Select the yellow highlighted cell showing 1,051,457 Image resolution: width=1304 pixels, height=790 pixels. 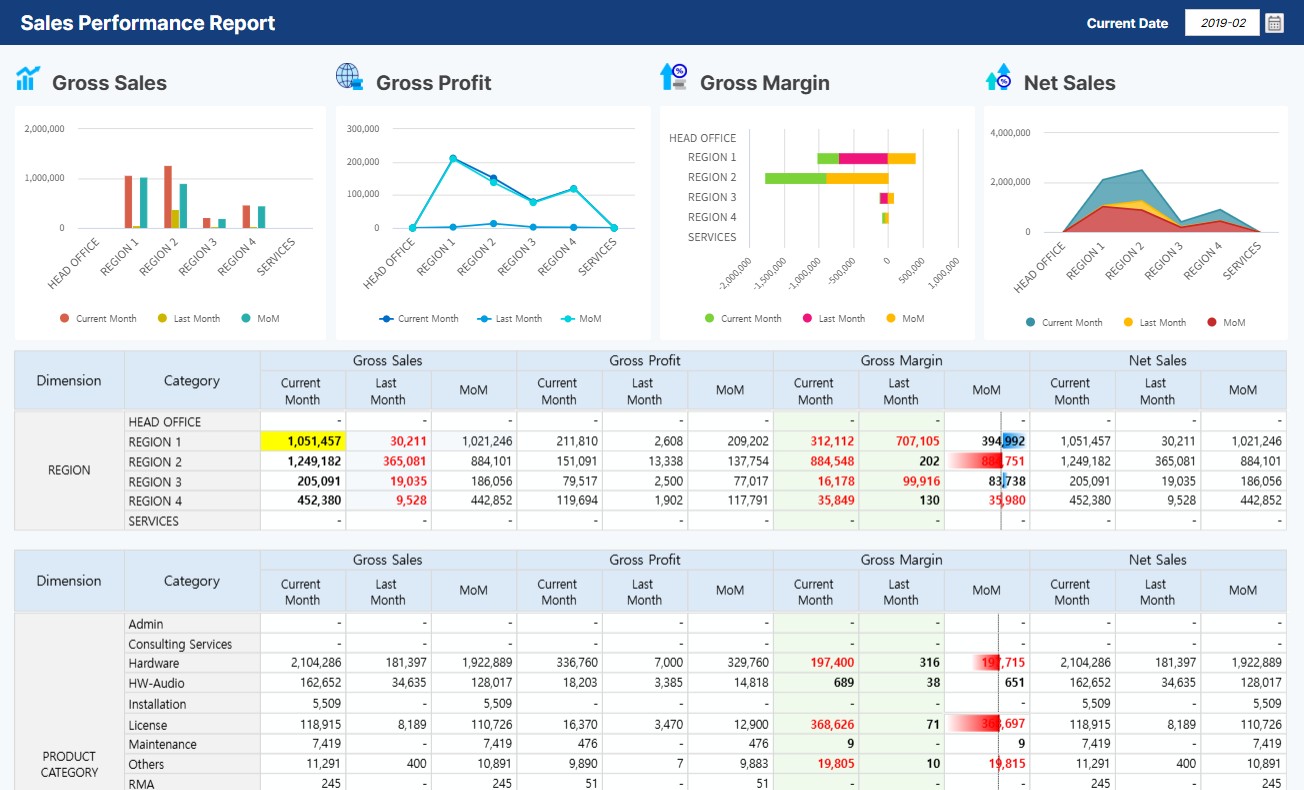[302, 441]
